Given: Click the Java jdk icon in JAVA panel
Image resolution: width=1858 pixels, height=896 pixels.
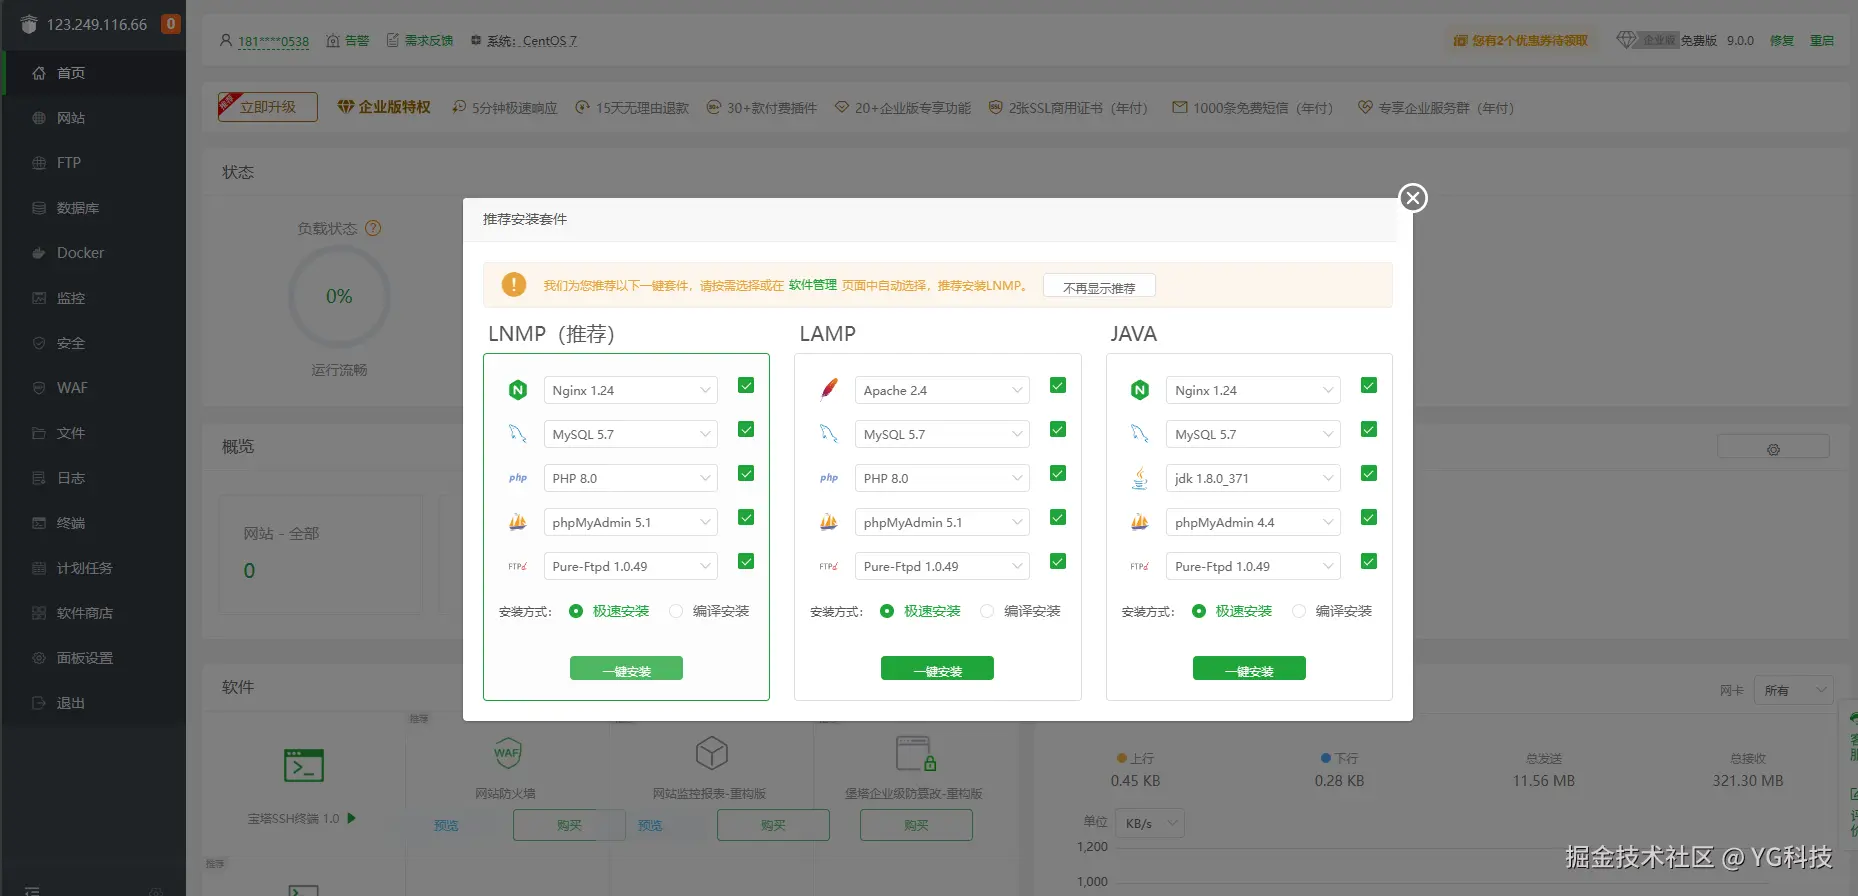Looking at the screenshot, I should point(1140,478).
